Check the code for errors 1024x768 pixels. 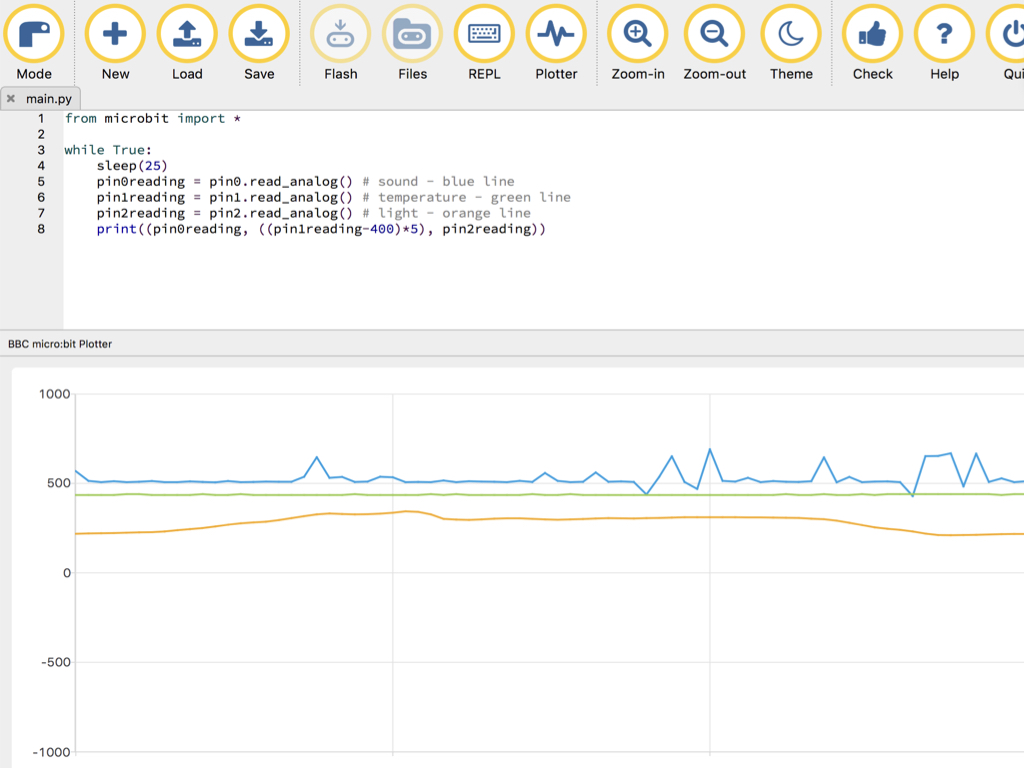[x=872, y=43]
